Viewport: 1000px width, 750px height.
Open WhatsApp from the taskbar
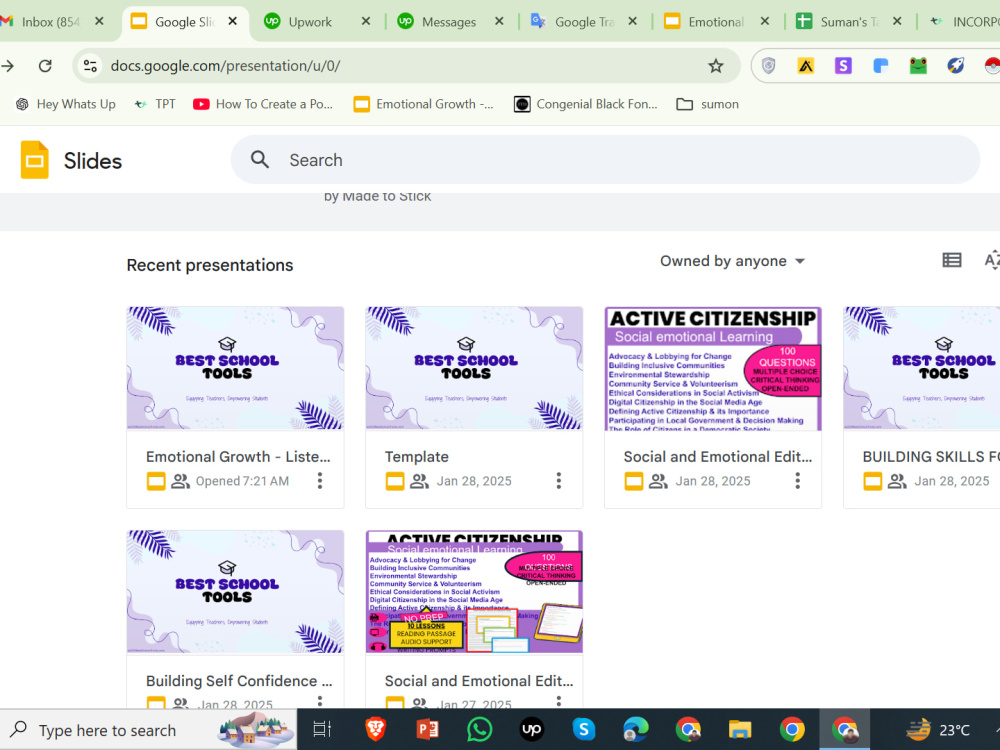click(479, 729)
